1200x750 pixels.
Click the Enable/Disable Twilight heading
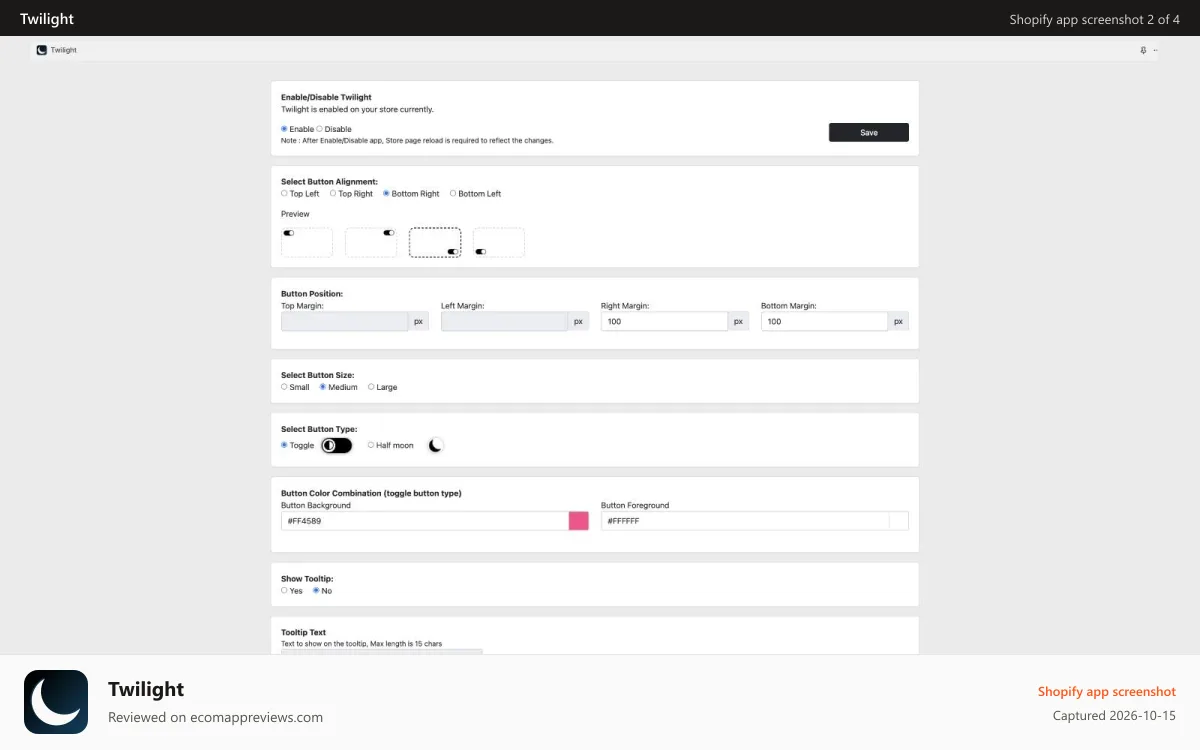(326, 97)
